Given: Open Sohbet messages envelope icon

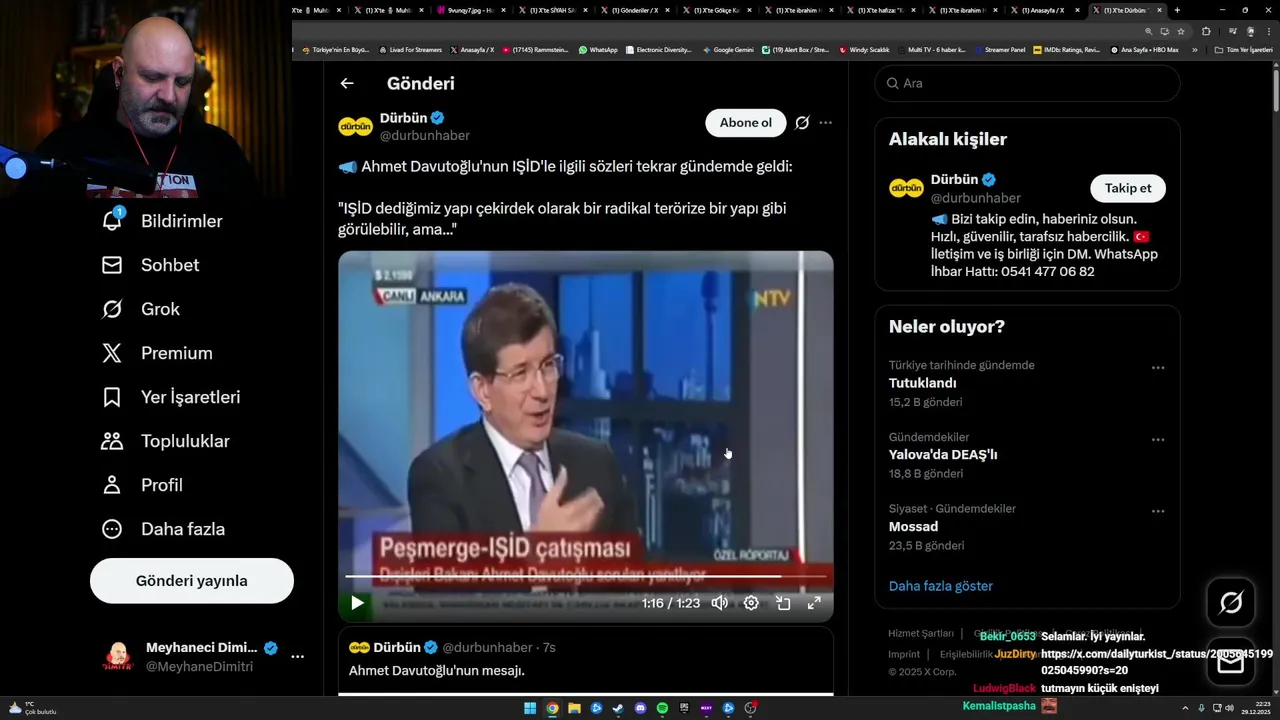Looking at the screenshot, I should (x=112, y=265).
